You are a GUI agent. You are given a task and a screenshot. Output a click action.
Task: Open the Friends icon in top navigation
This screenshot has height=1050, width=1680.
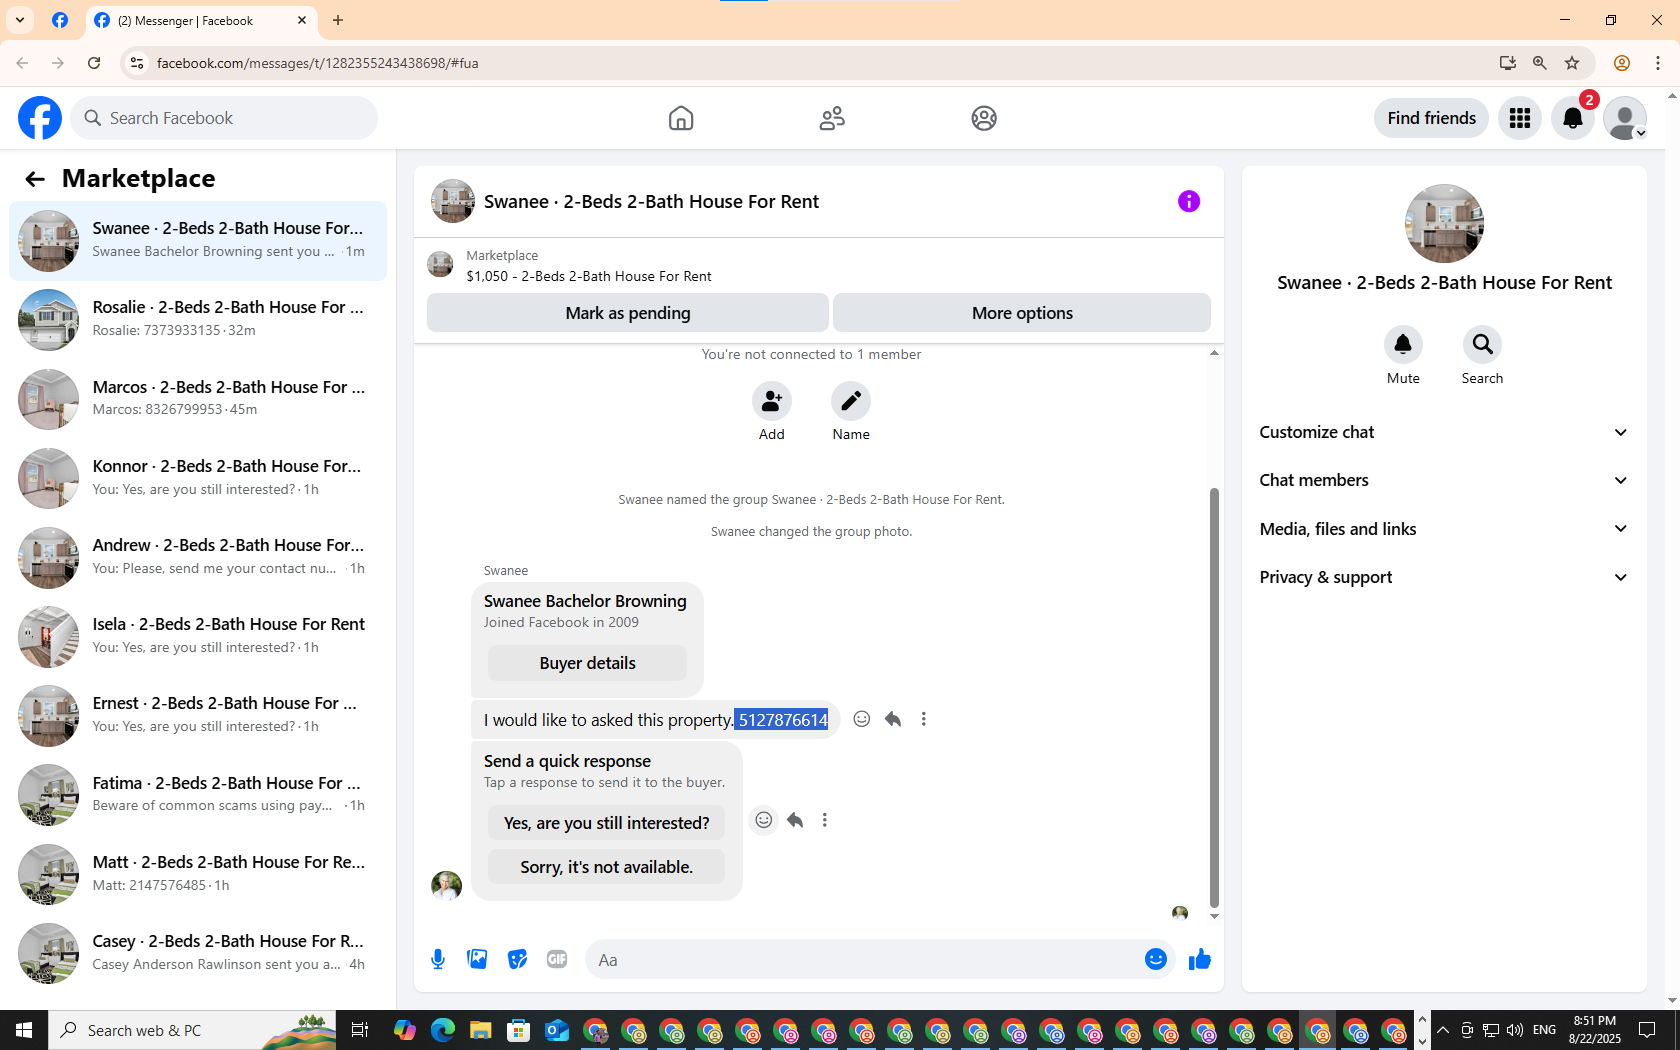(x=832, y=118)
